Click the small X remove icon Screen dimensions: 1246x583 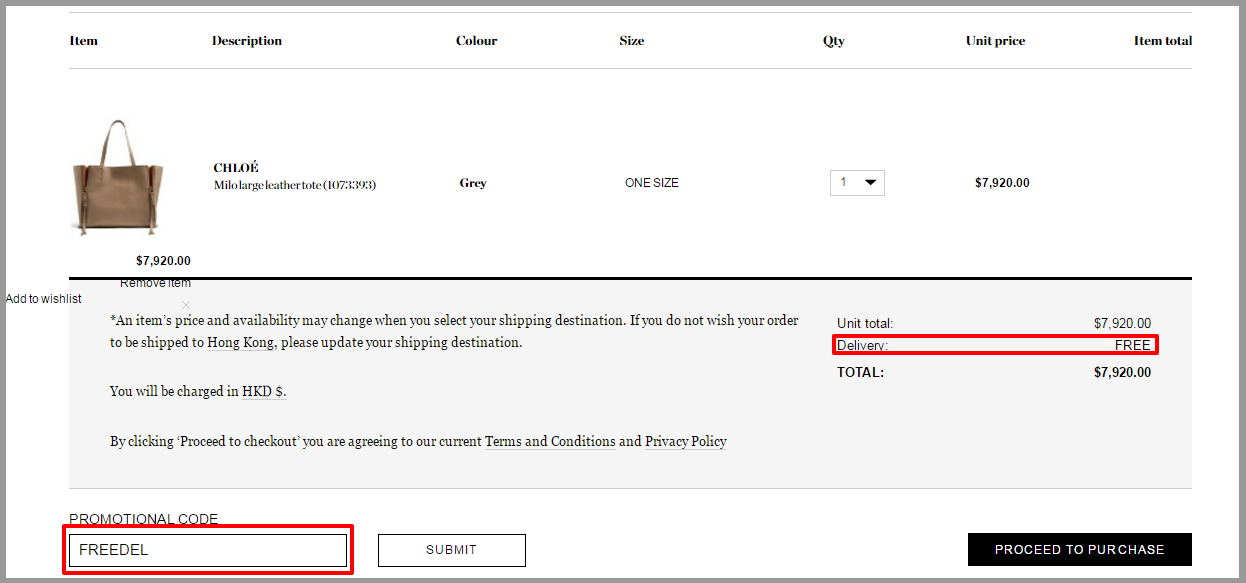pyautogui.click(x=186, y=304)
